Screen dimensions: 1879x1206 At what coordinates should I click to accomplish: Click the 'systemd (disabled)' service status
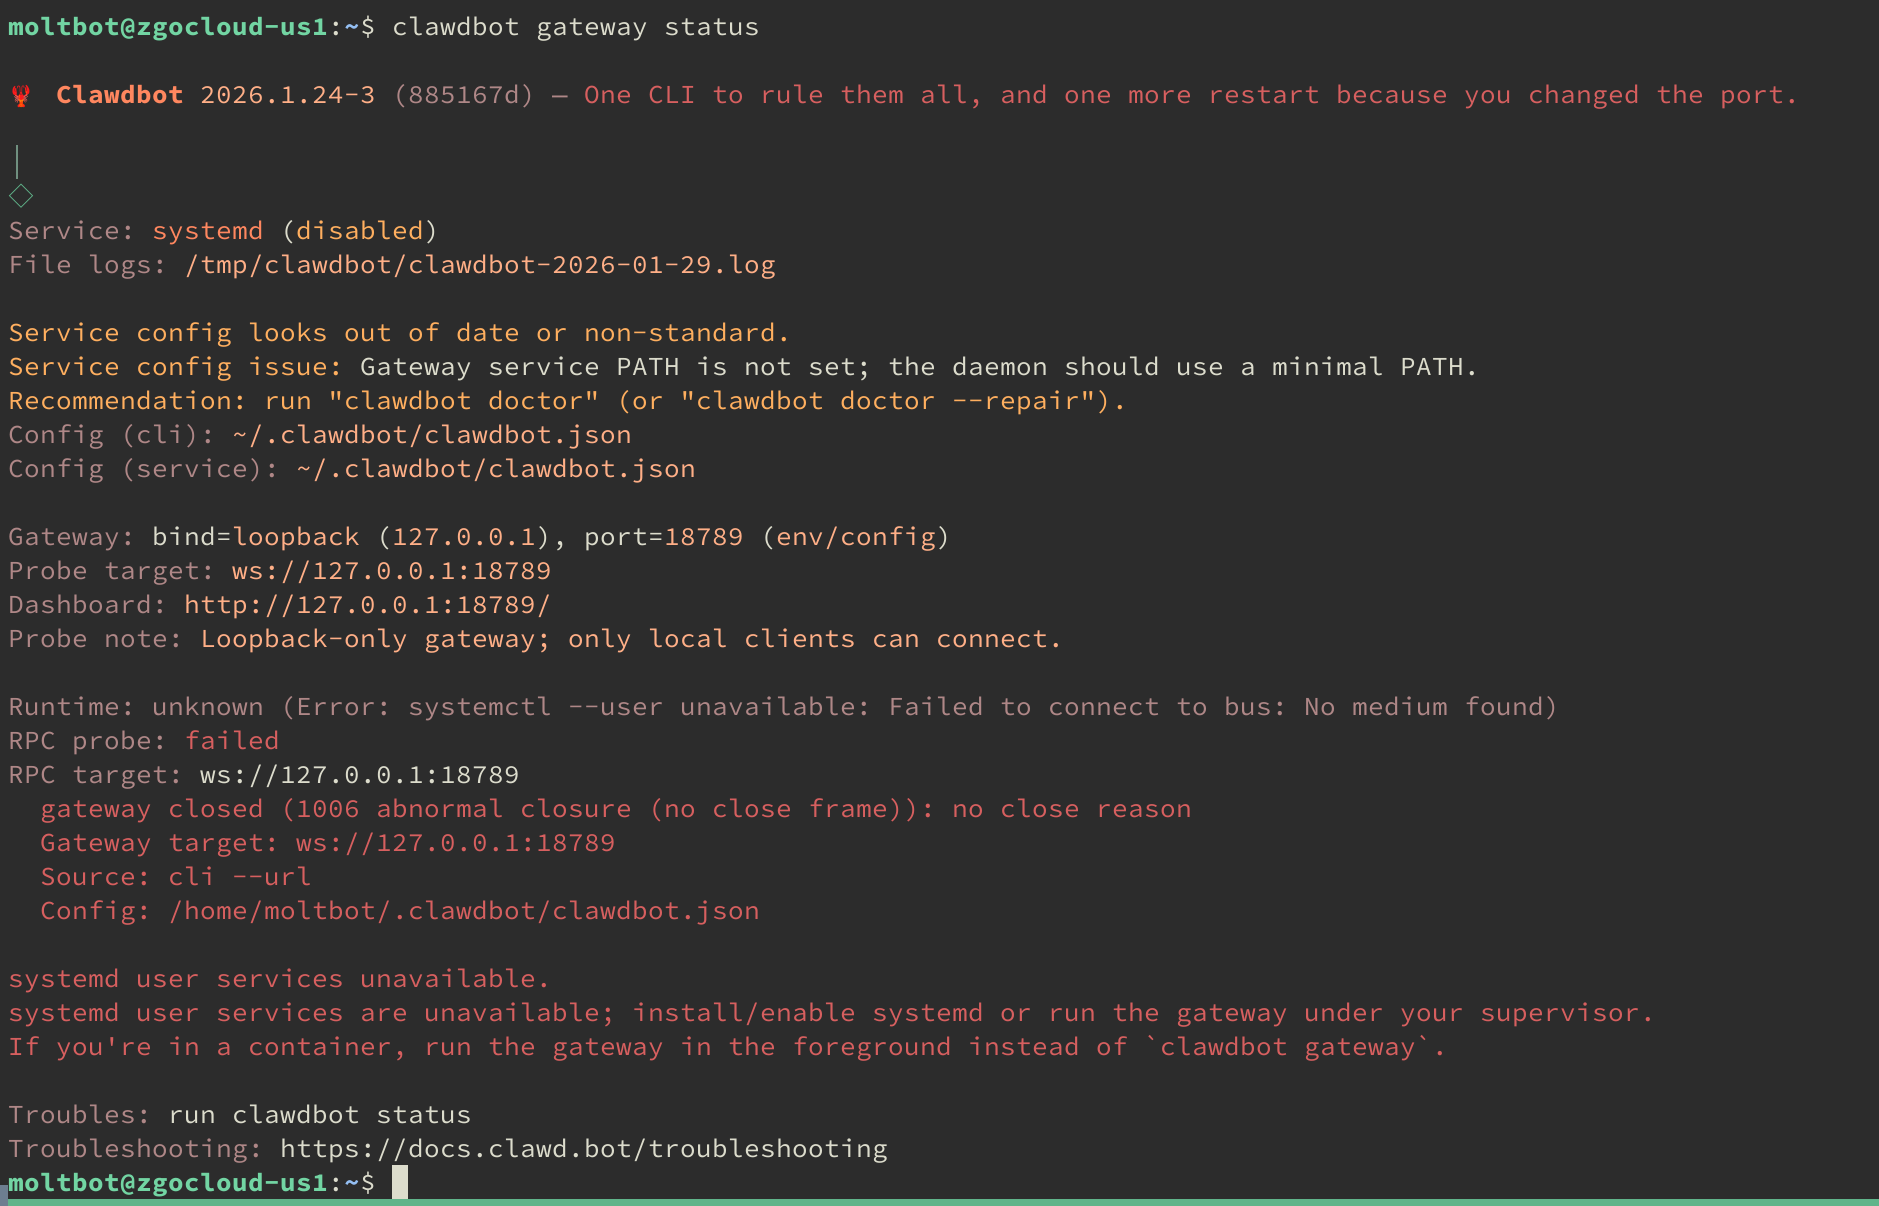[294, 231]
